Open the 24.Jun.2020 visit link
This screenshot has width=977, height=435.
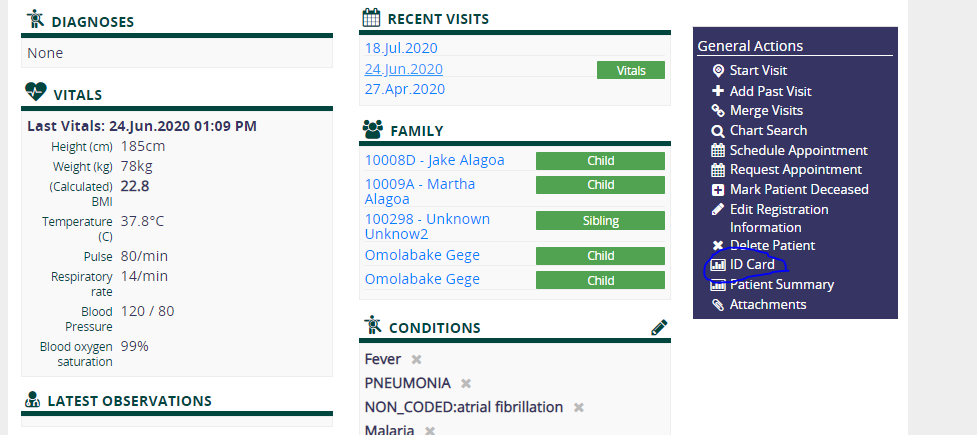404,69
